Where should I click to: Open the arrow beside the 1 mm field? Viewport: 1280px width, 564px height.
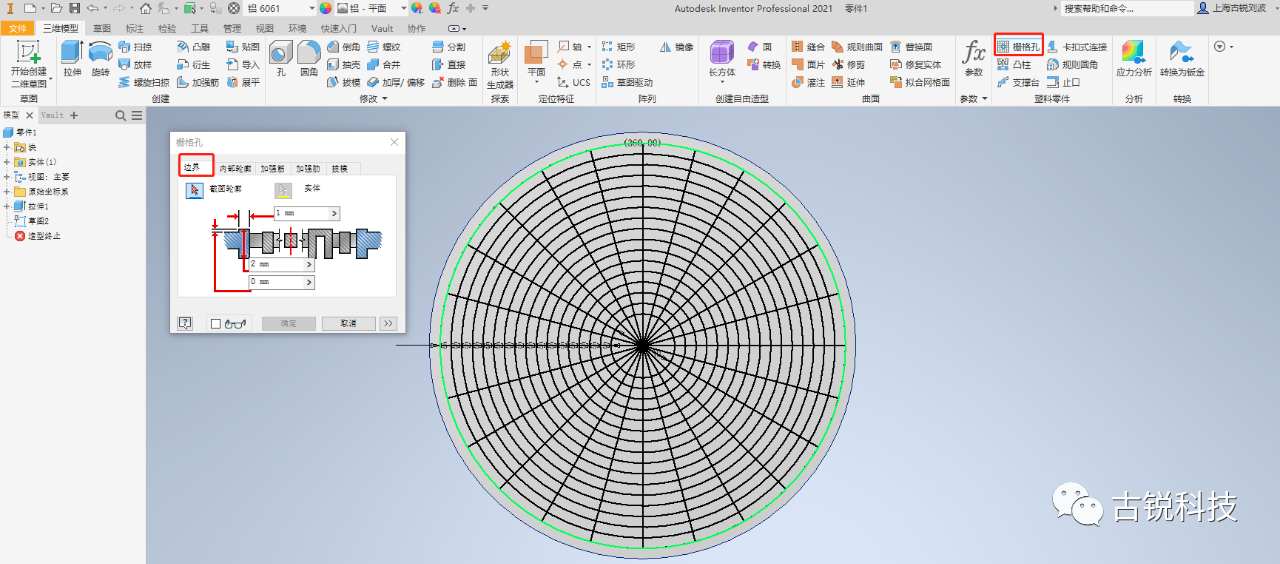tap(335, 213)
